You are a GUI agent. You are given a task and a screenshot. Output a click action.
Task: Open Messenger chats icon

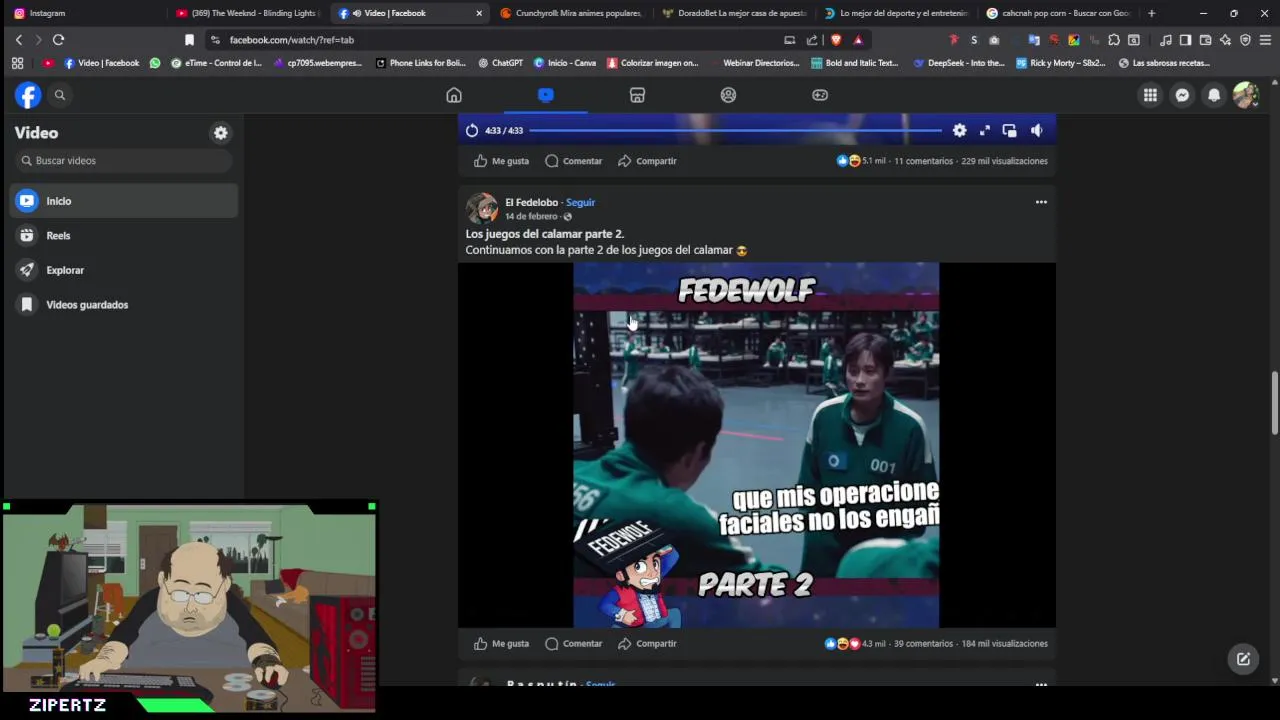pos(1182,95)
